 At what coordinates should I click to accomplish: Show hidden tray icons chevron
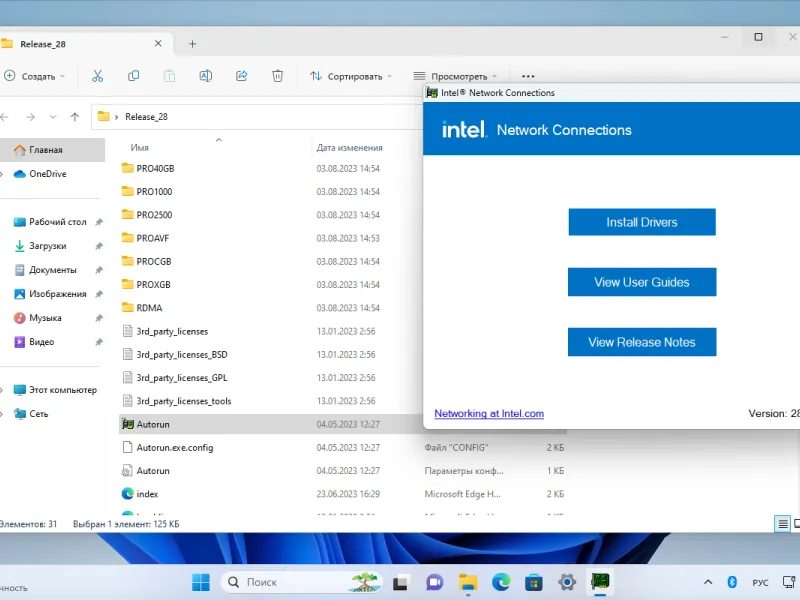pyautogui.click(x=708, y=582)
